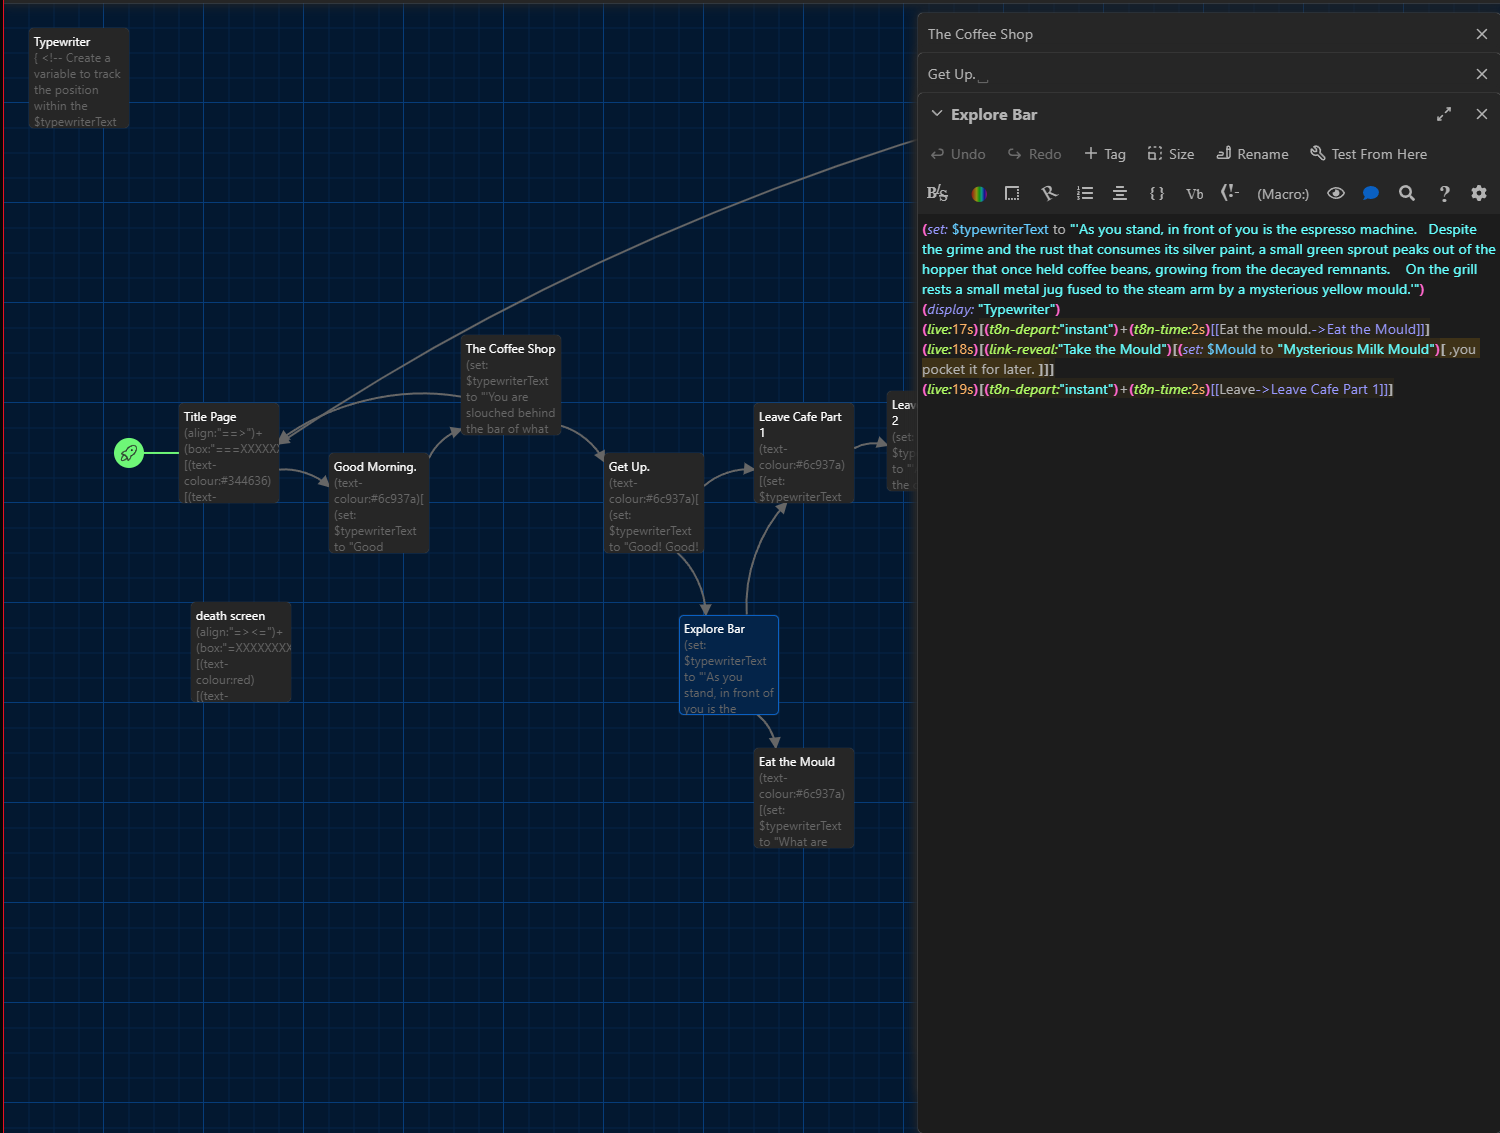Select the Explore Bar passage card on the map

(x=729, y=665)
